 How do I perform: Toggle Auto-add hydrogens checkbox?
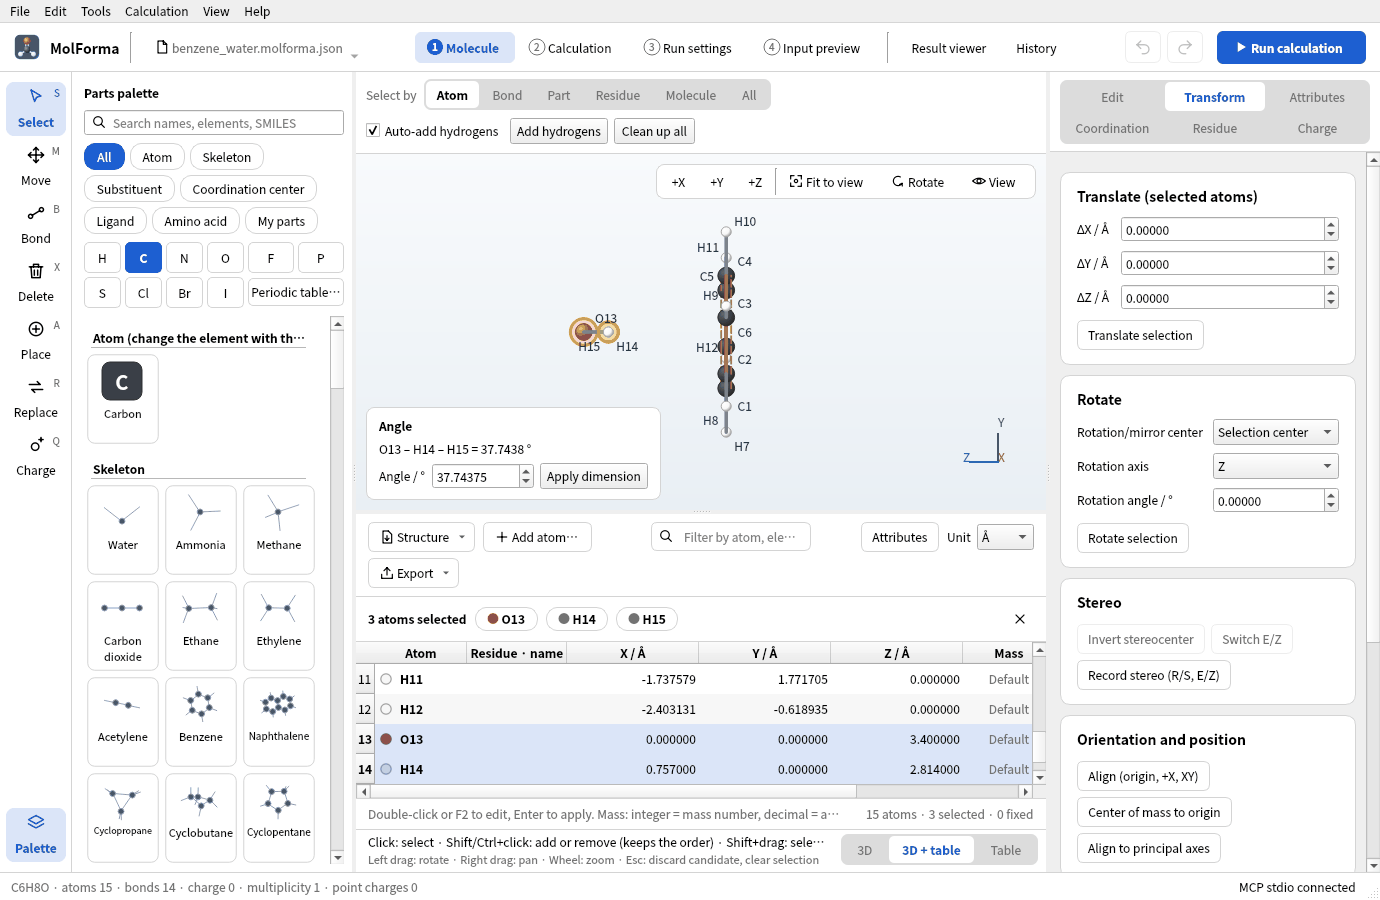(x=373, y=131)
